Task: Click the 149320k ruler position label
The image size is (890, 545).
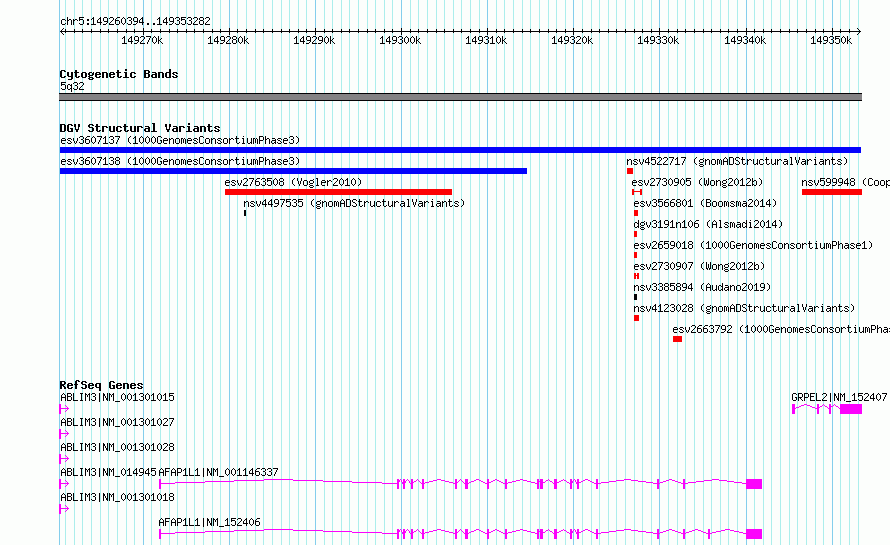Action: coord(572,40)
